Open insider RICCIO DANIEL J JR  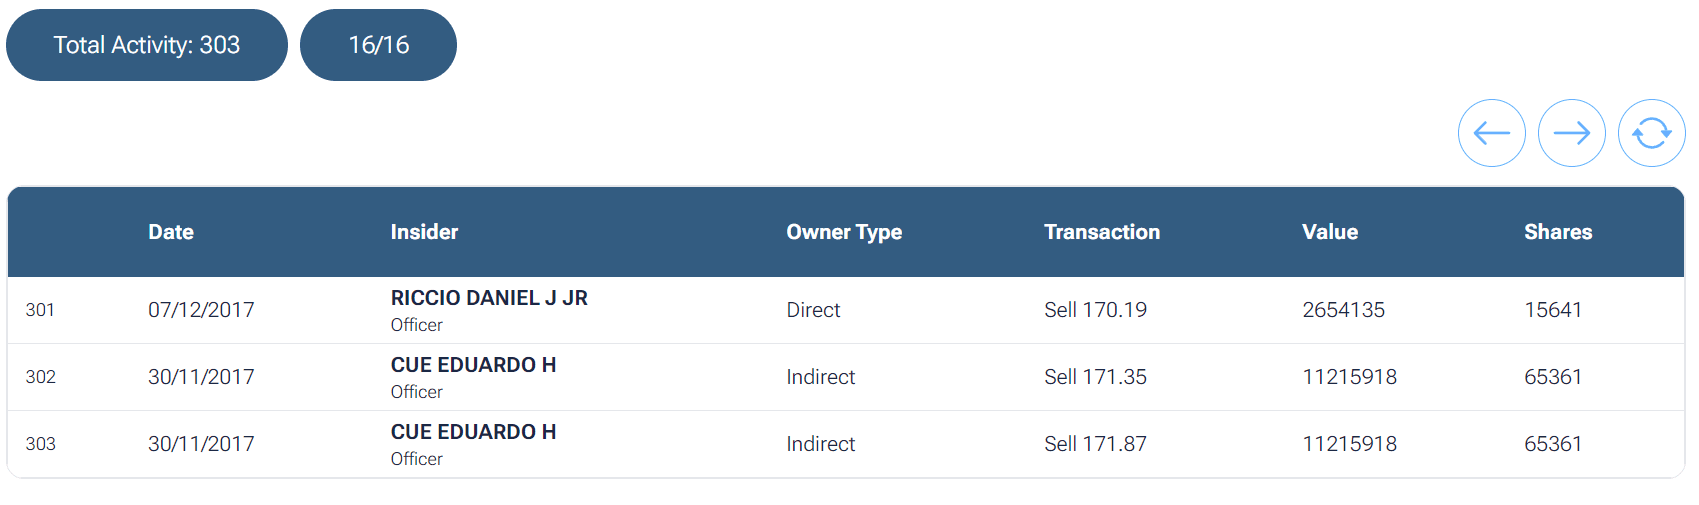[489, 298]
